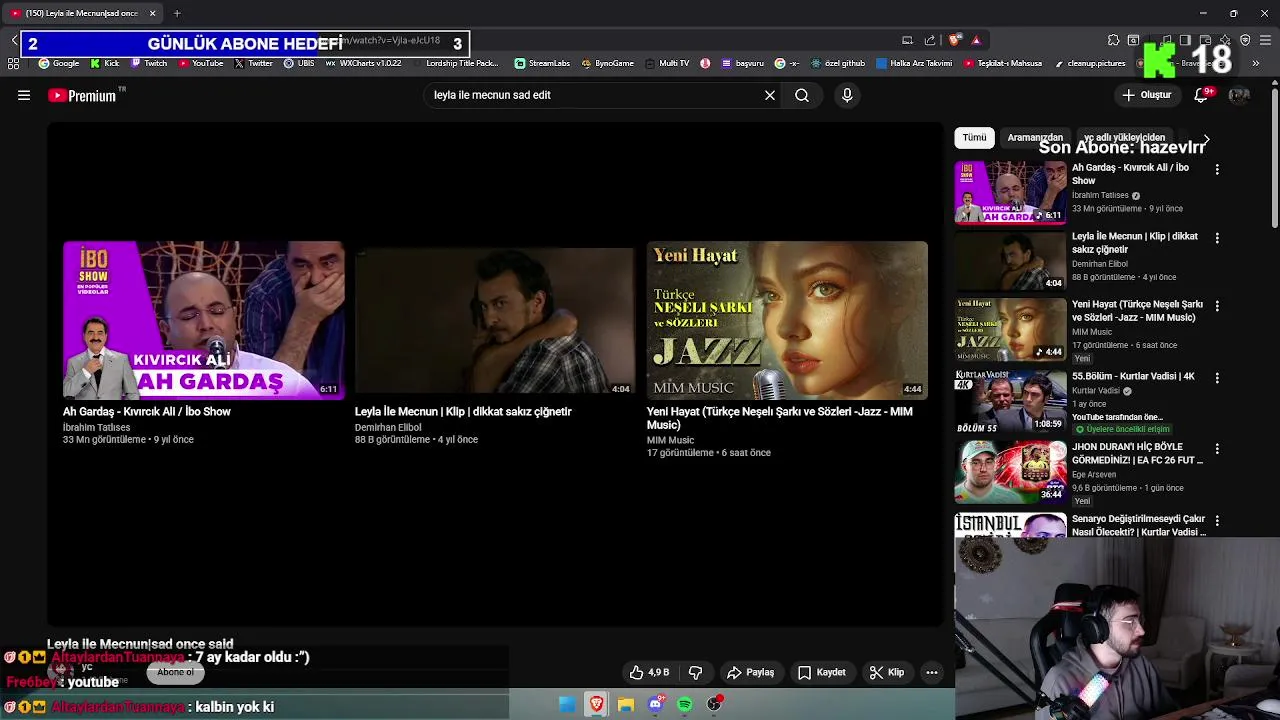This screenshot has width=1280, height=720.
Task: Open options for Senaryo Değiştirilmeseydi video
Action: pos(1217,521)
